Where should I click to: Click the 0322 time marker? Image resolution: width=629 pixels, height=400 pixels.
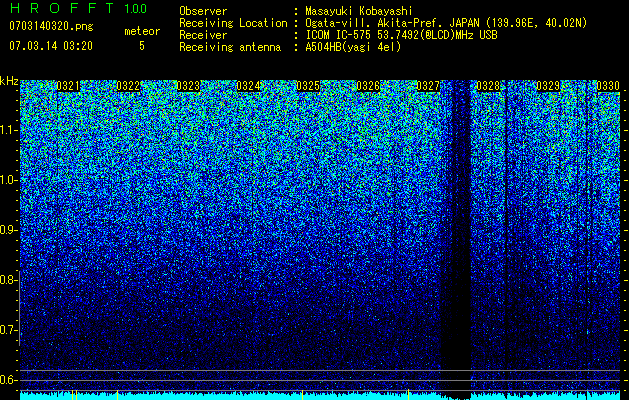pos(128,86)
